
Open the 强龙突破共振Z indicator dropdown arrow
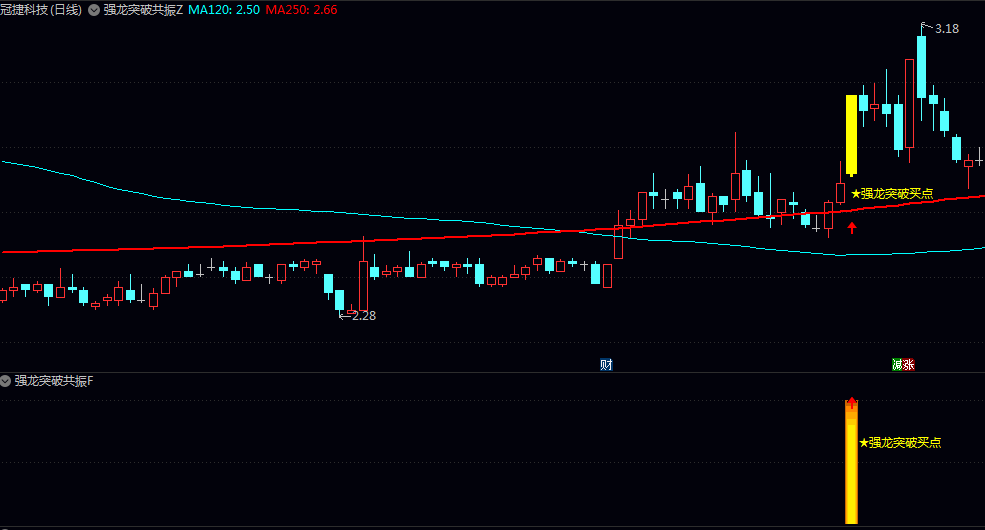[x=94, y=10]
